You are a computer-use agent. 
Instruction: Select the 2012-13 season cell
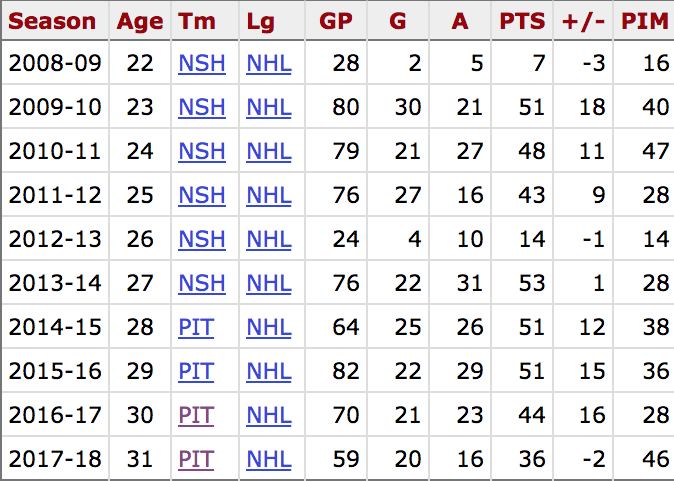coord(55,240)
